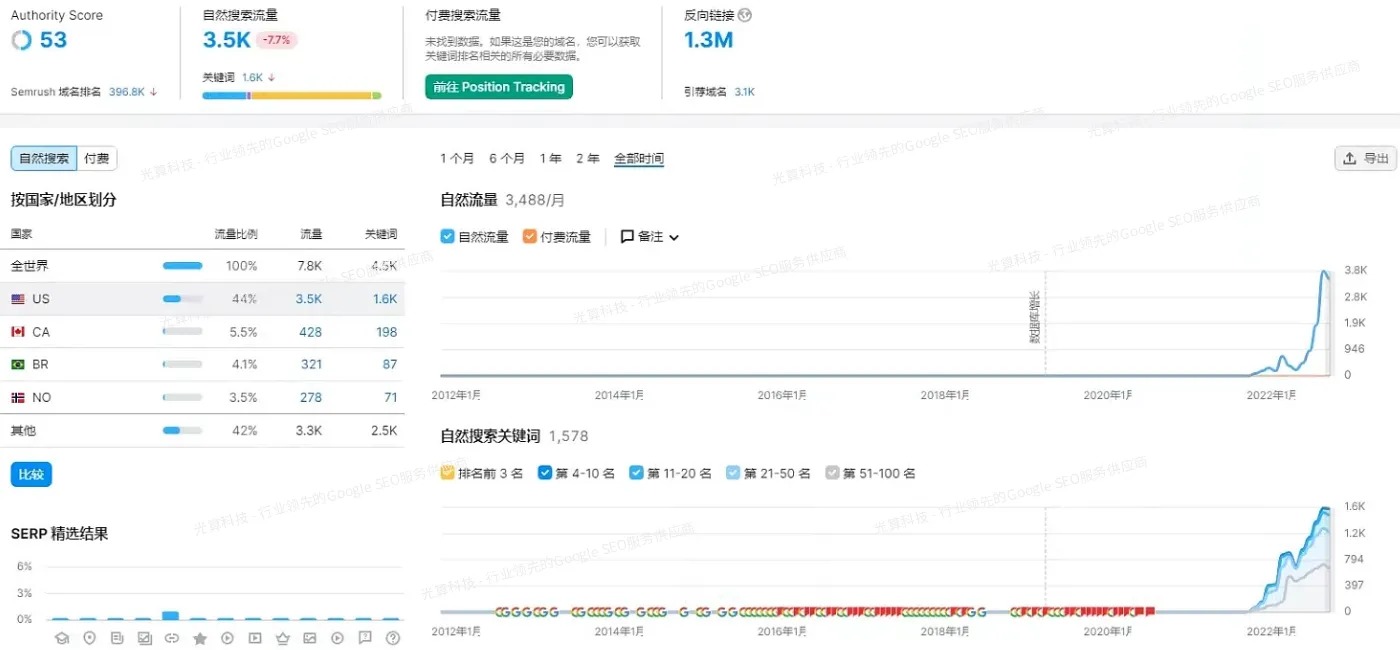Viewport: 1400px width, 650px height.
Task: Click the circle play icon beside the star
Action: click(227, 638)
